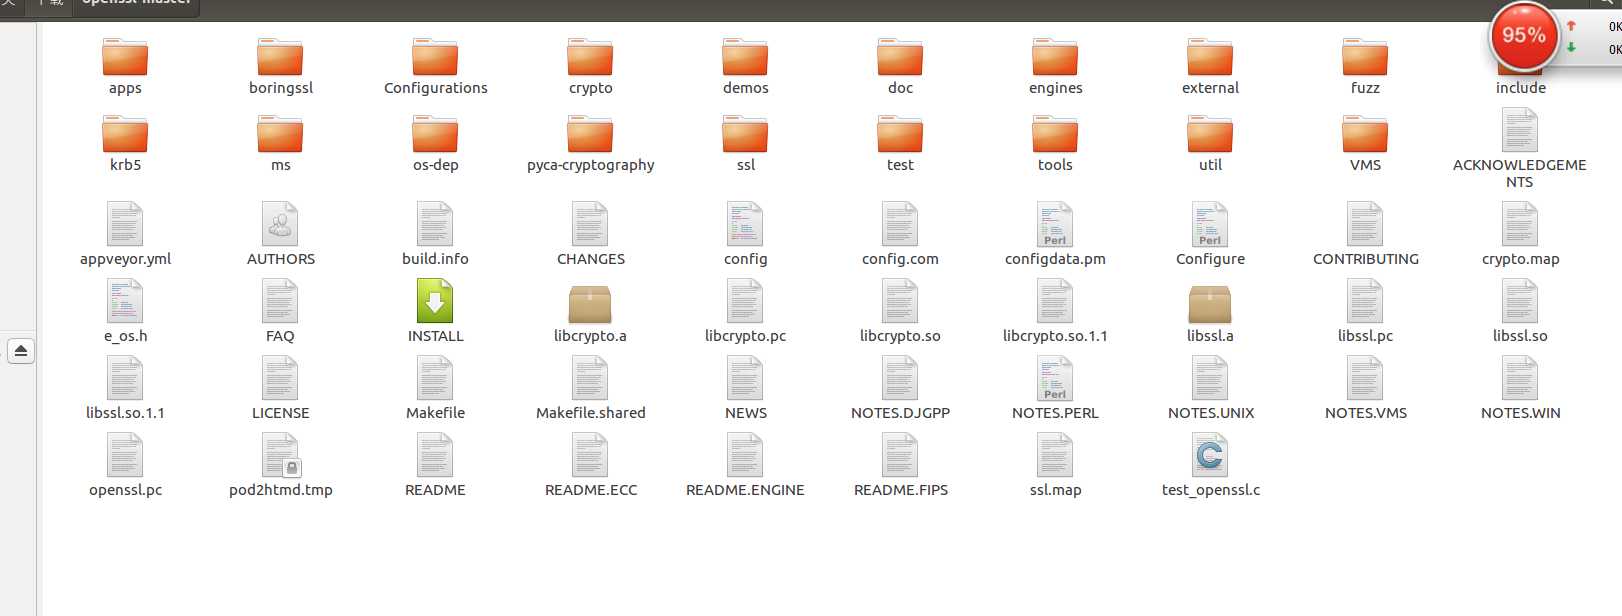
Task: Open the os-dep folder
Action: 435,134
